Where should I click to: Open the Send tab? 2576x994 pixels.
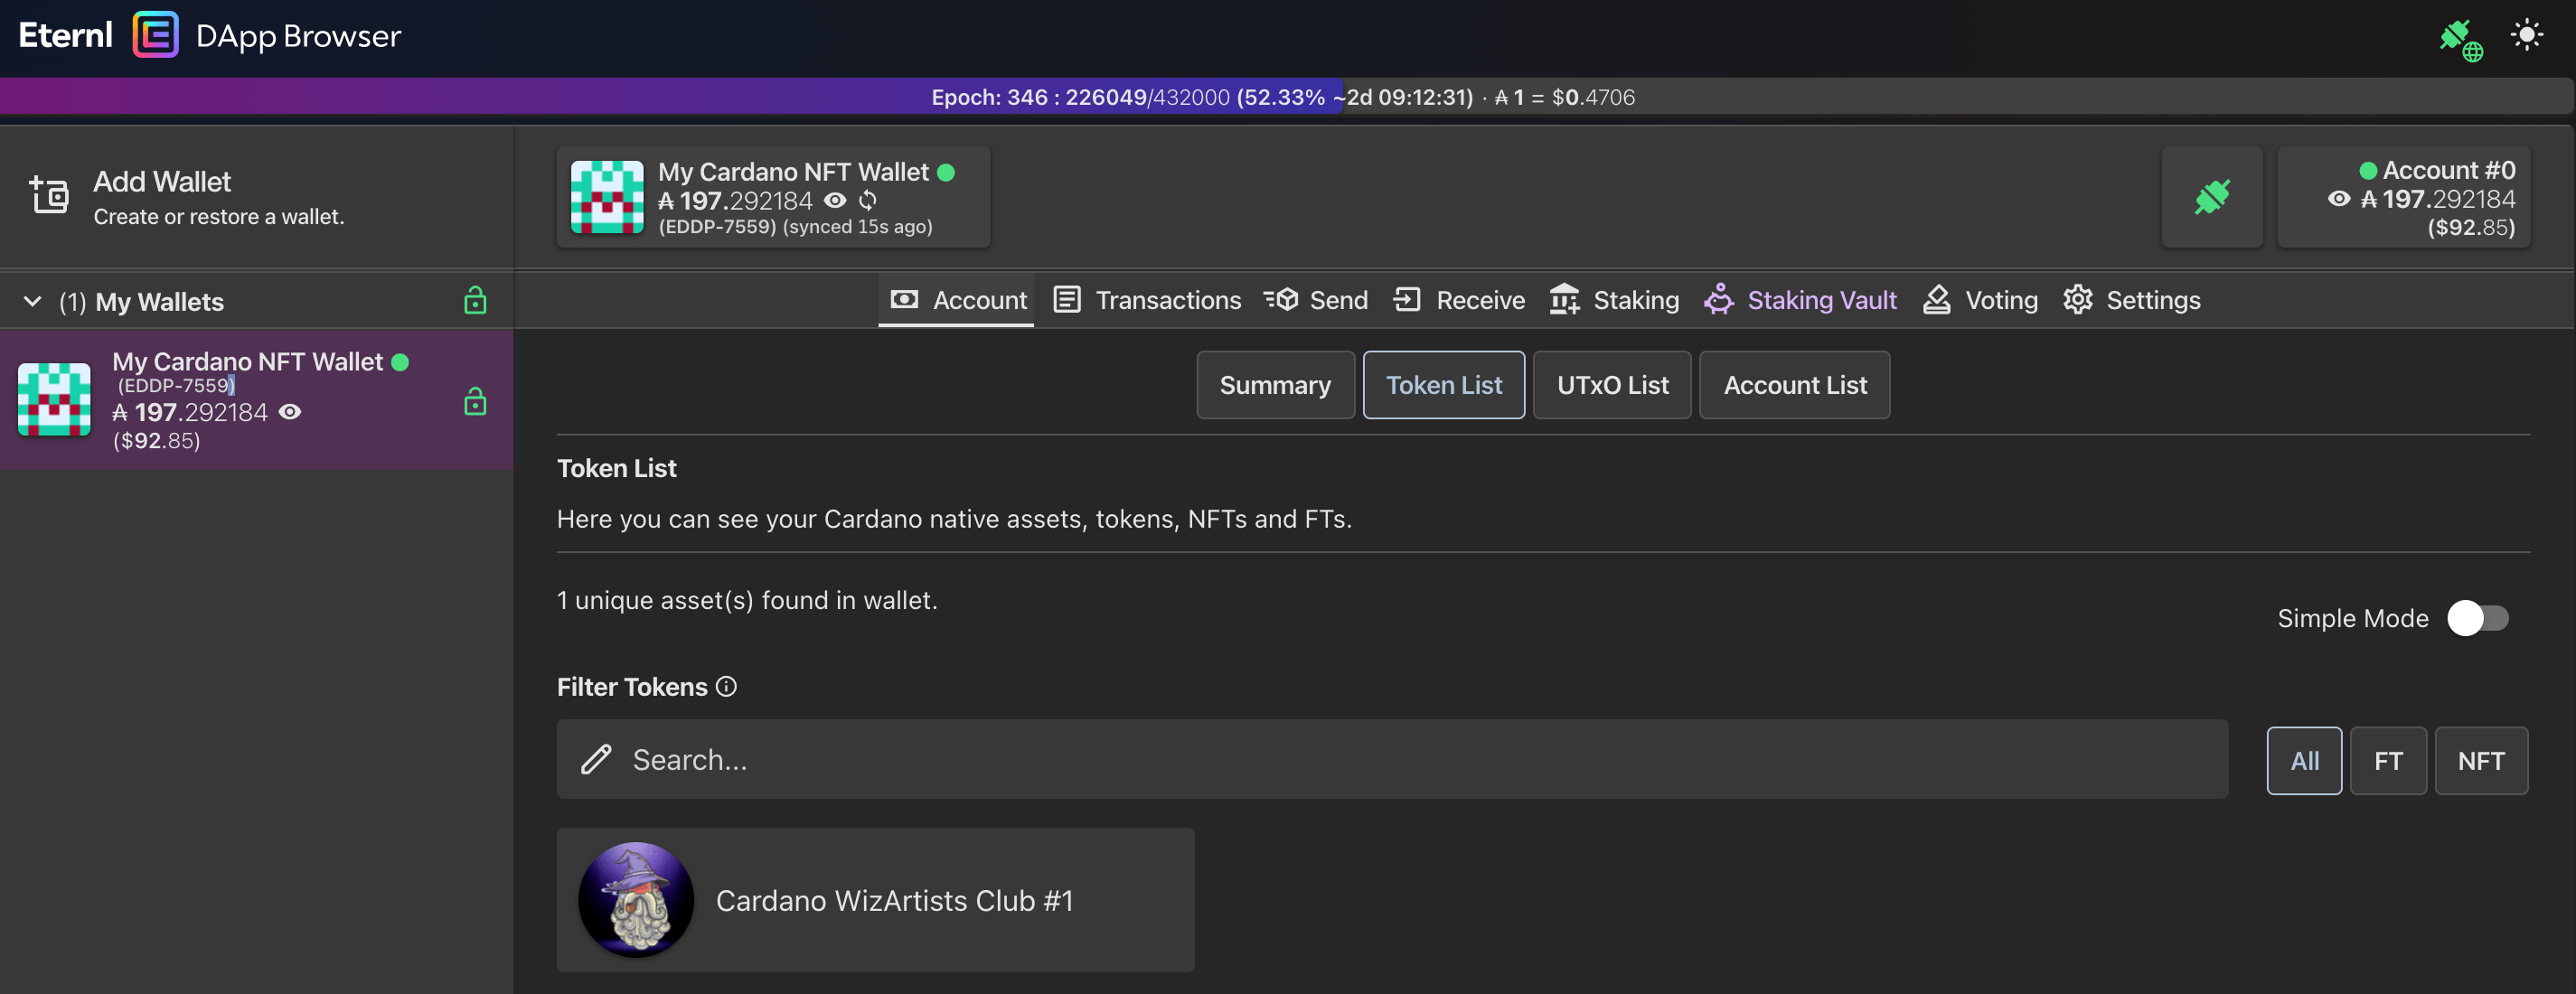(1315, 299)
